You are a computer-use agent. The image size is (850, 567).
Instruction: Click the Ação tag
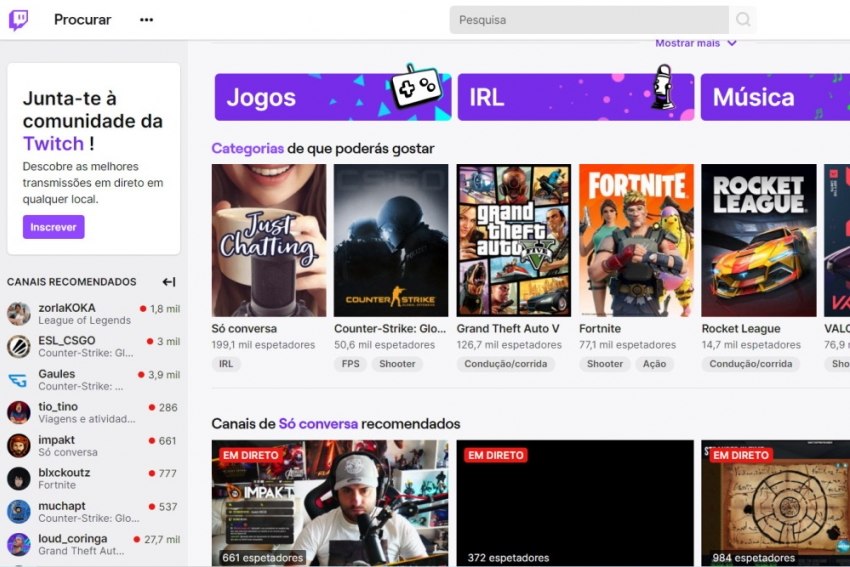(x=654, y=364)
